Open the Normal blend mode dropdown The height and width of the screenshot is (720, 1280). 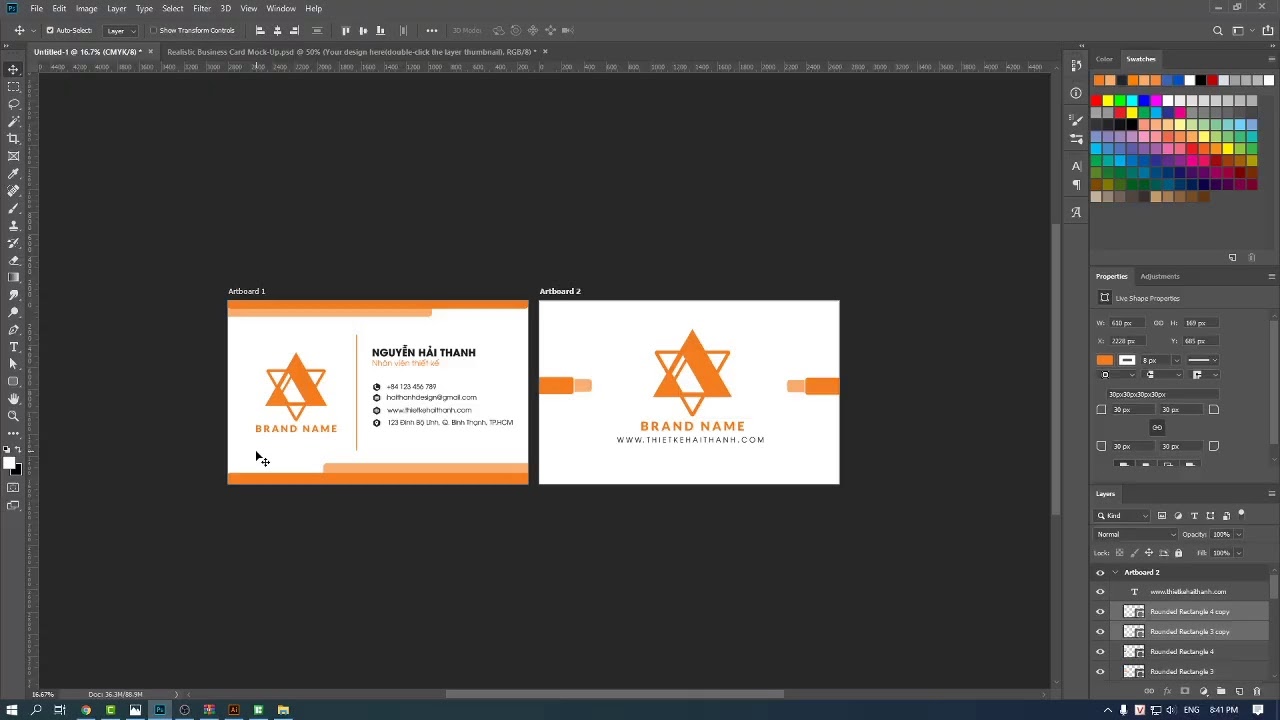coord(1136,534)
